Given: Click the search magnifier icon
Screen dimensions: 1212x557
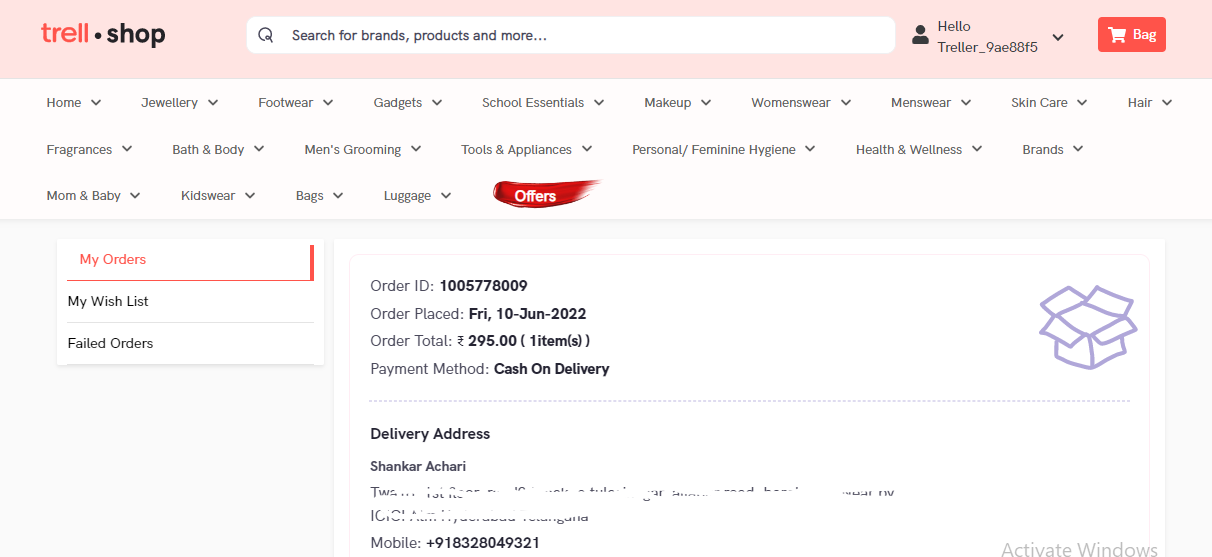Looking at the screenshot, I should 266,35.
